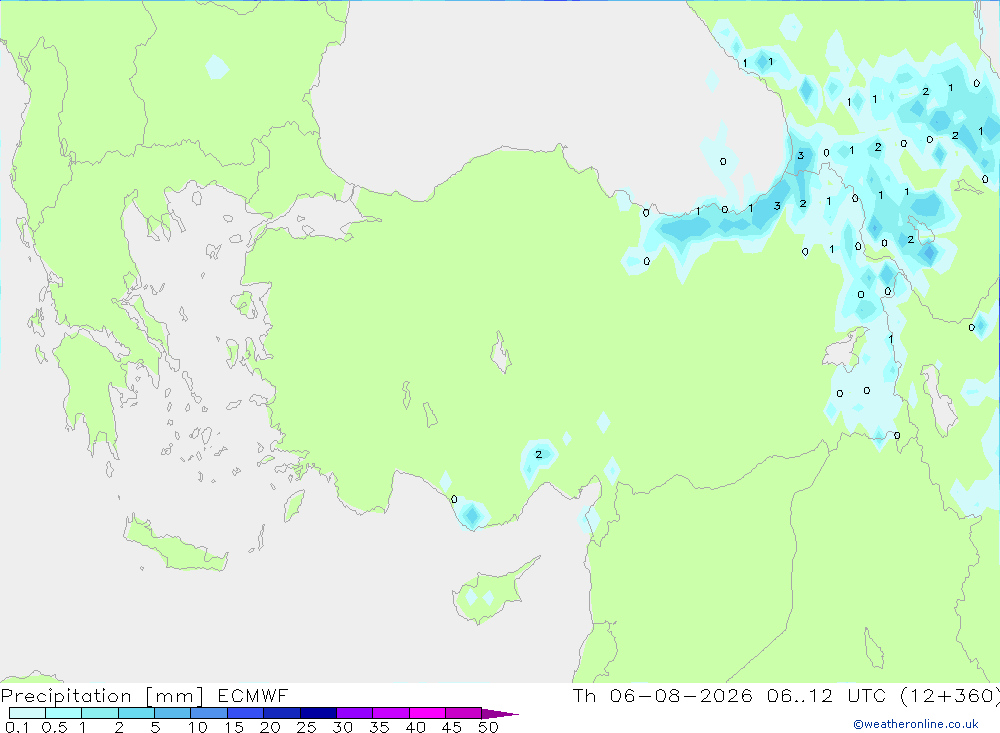Click the 'Th 06-08-2026' date text
Image resolution: width=1000 pixels, height=733 pixels.
tap(663, 696)
